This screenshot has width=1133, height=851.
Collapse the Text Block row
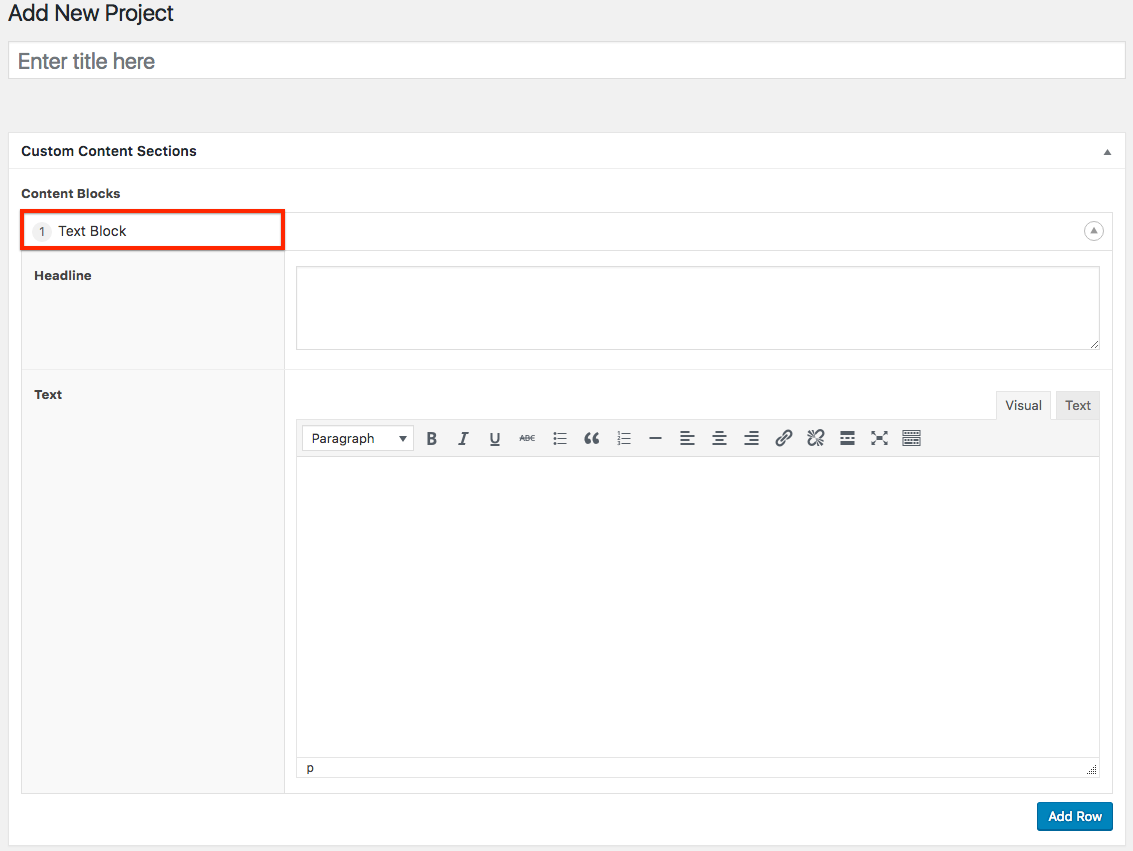(x=1094, y=231)
